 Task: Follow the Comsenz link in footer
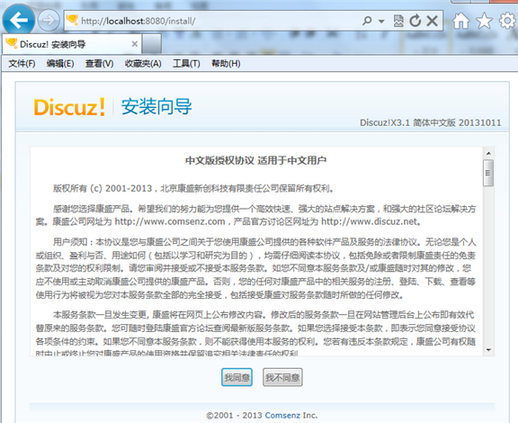pyautogui.click(x=283, y=415)
